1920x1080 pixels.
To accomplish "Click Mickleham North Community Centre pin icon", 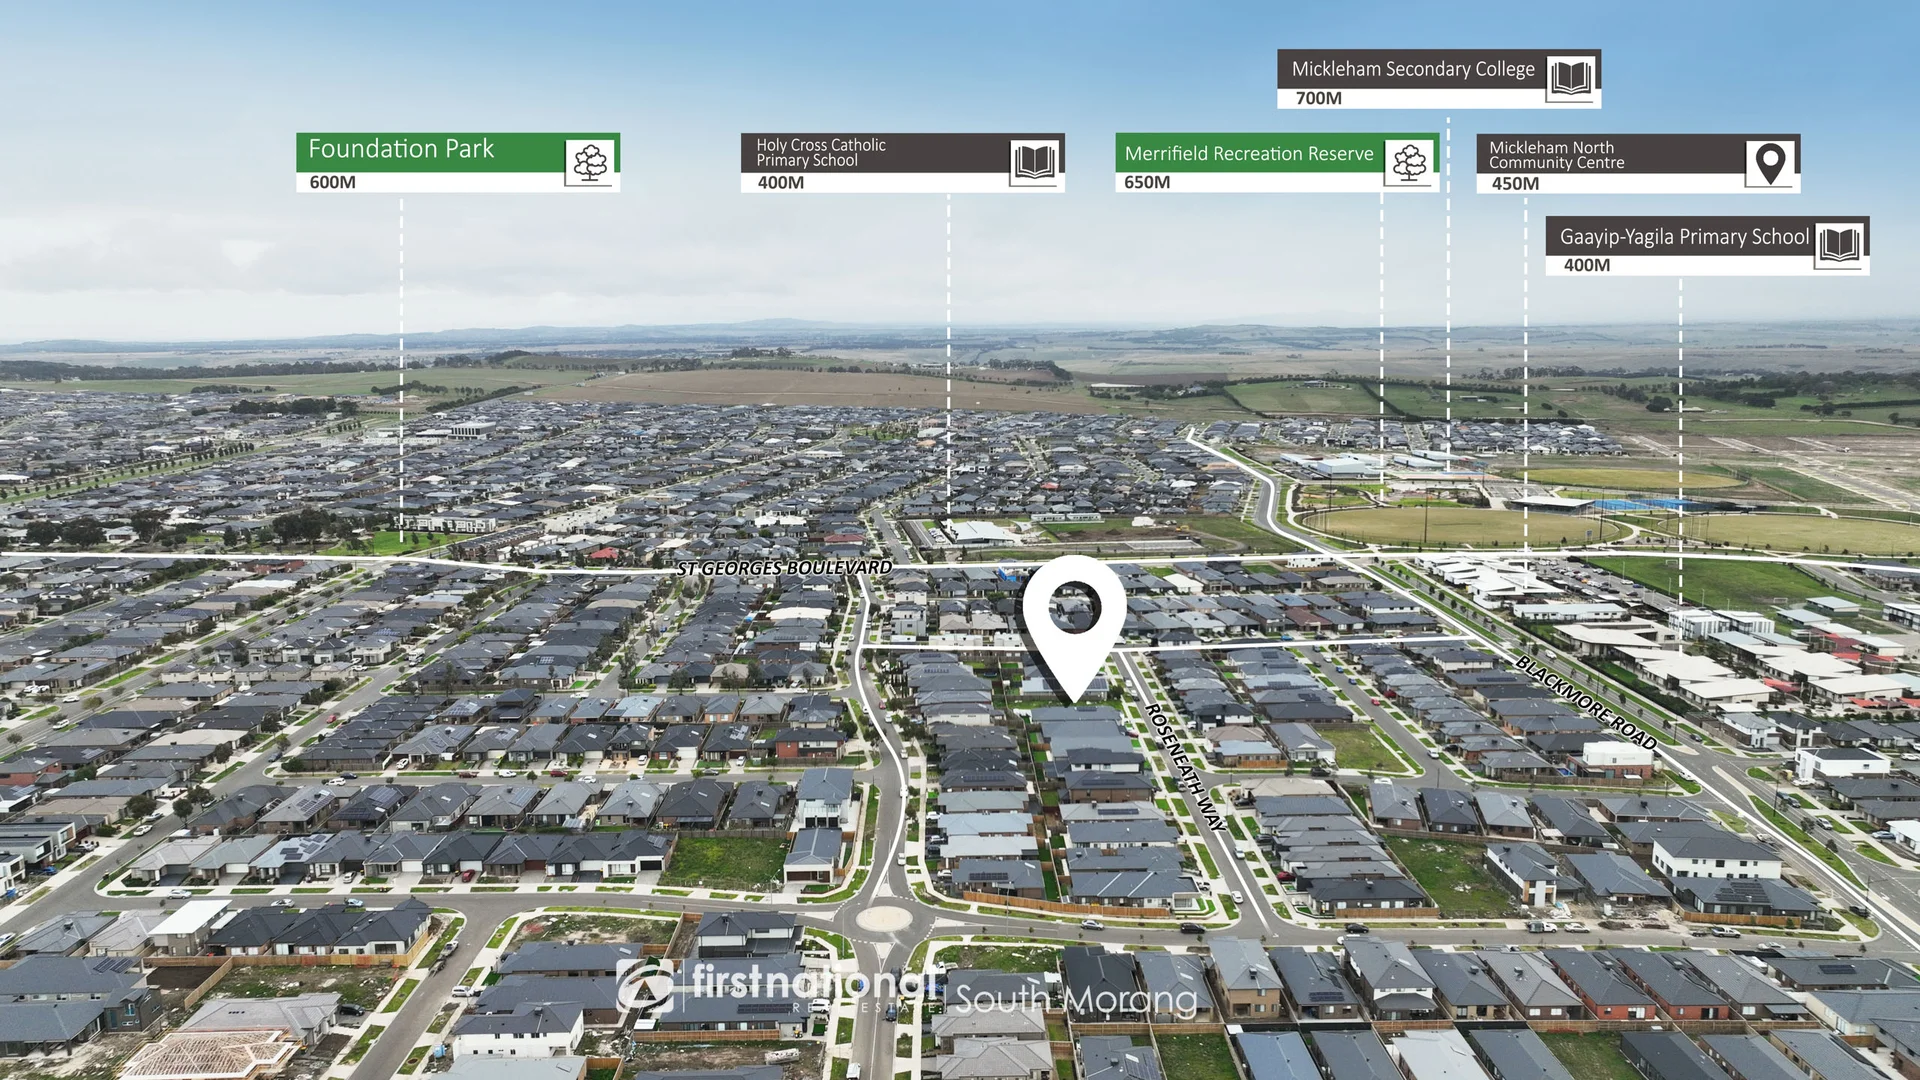I will coord(1770,162).
